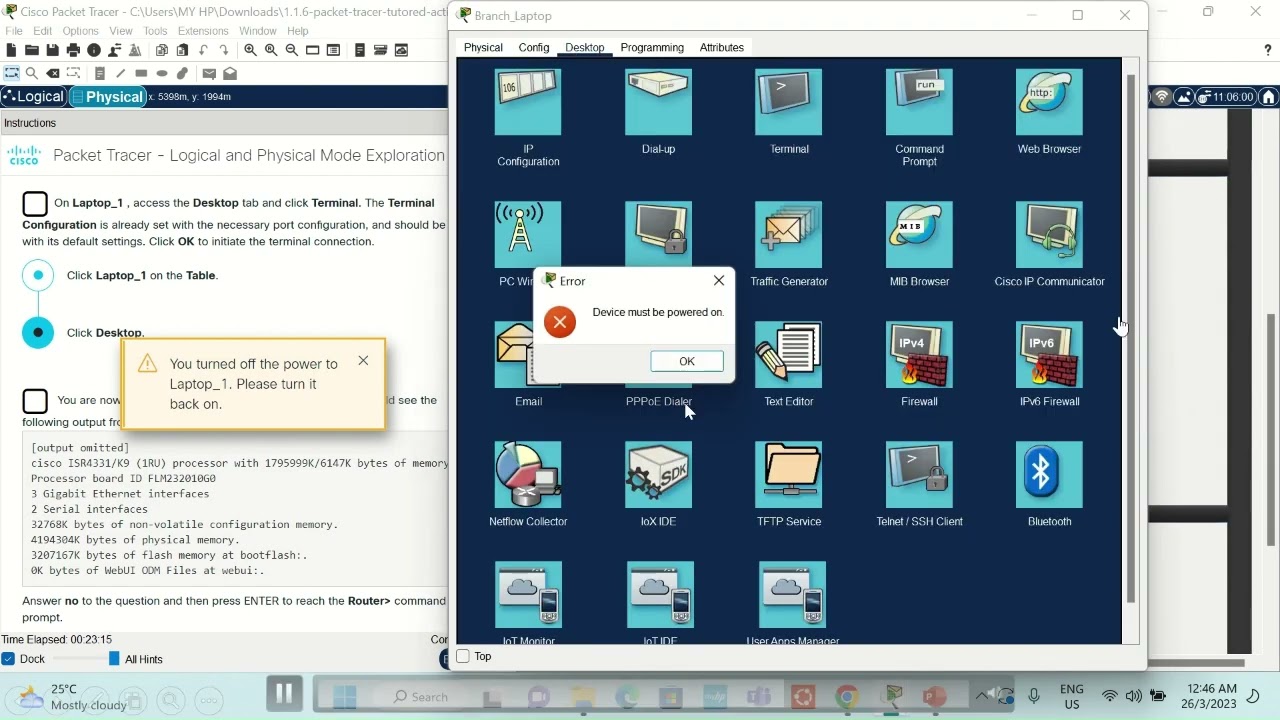Open the Command Prompt app
1280x720 pixels.
[x=919, y=103]
